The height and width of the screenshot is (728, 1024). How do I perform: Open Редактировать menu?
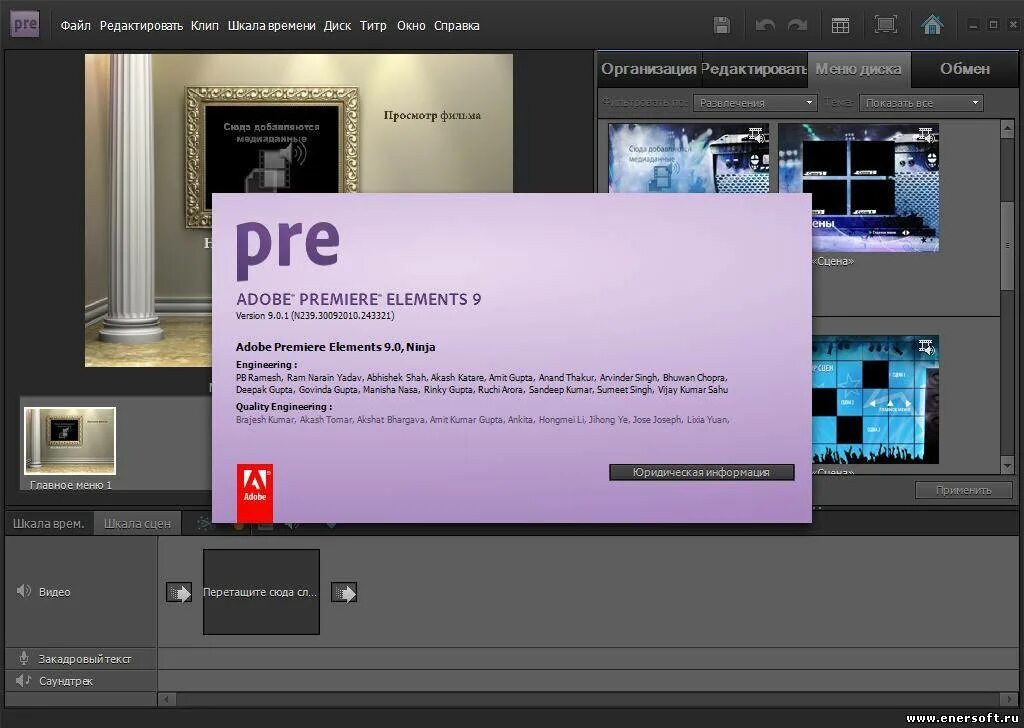pos(141,25)
